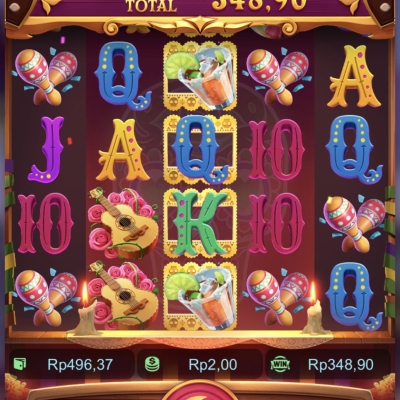The height and width of the screenshot is (400, 400).
Task: Select the green K symbol
Action: click(x=201, y=223)
